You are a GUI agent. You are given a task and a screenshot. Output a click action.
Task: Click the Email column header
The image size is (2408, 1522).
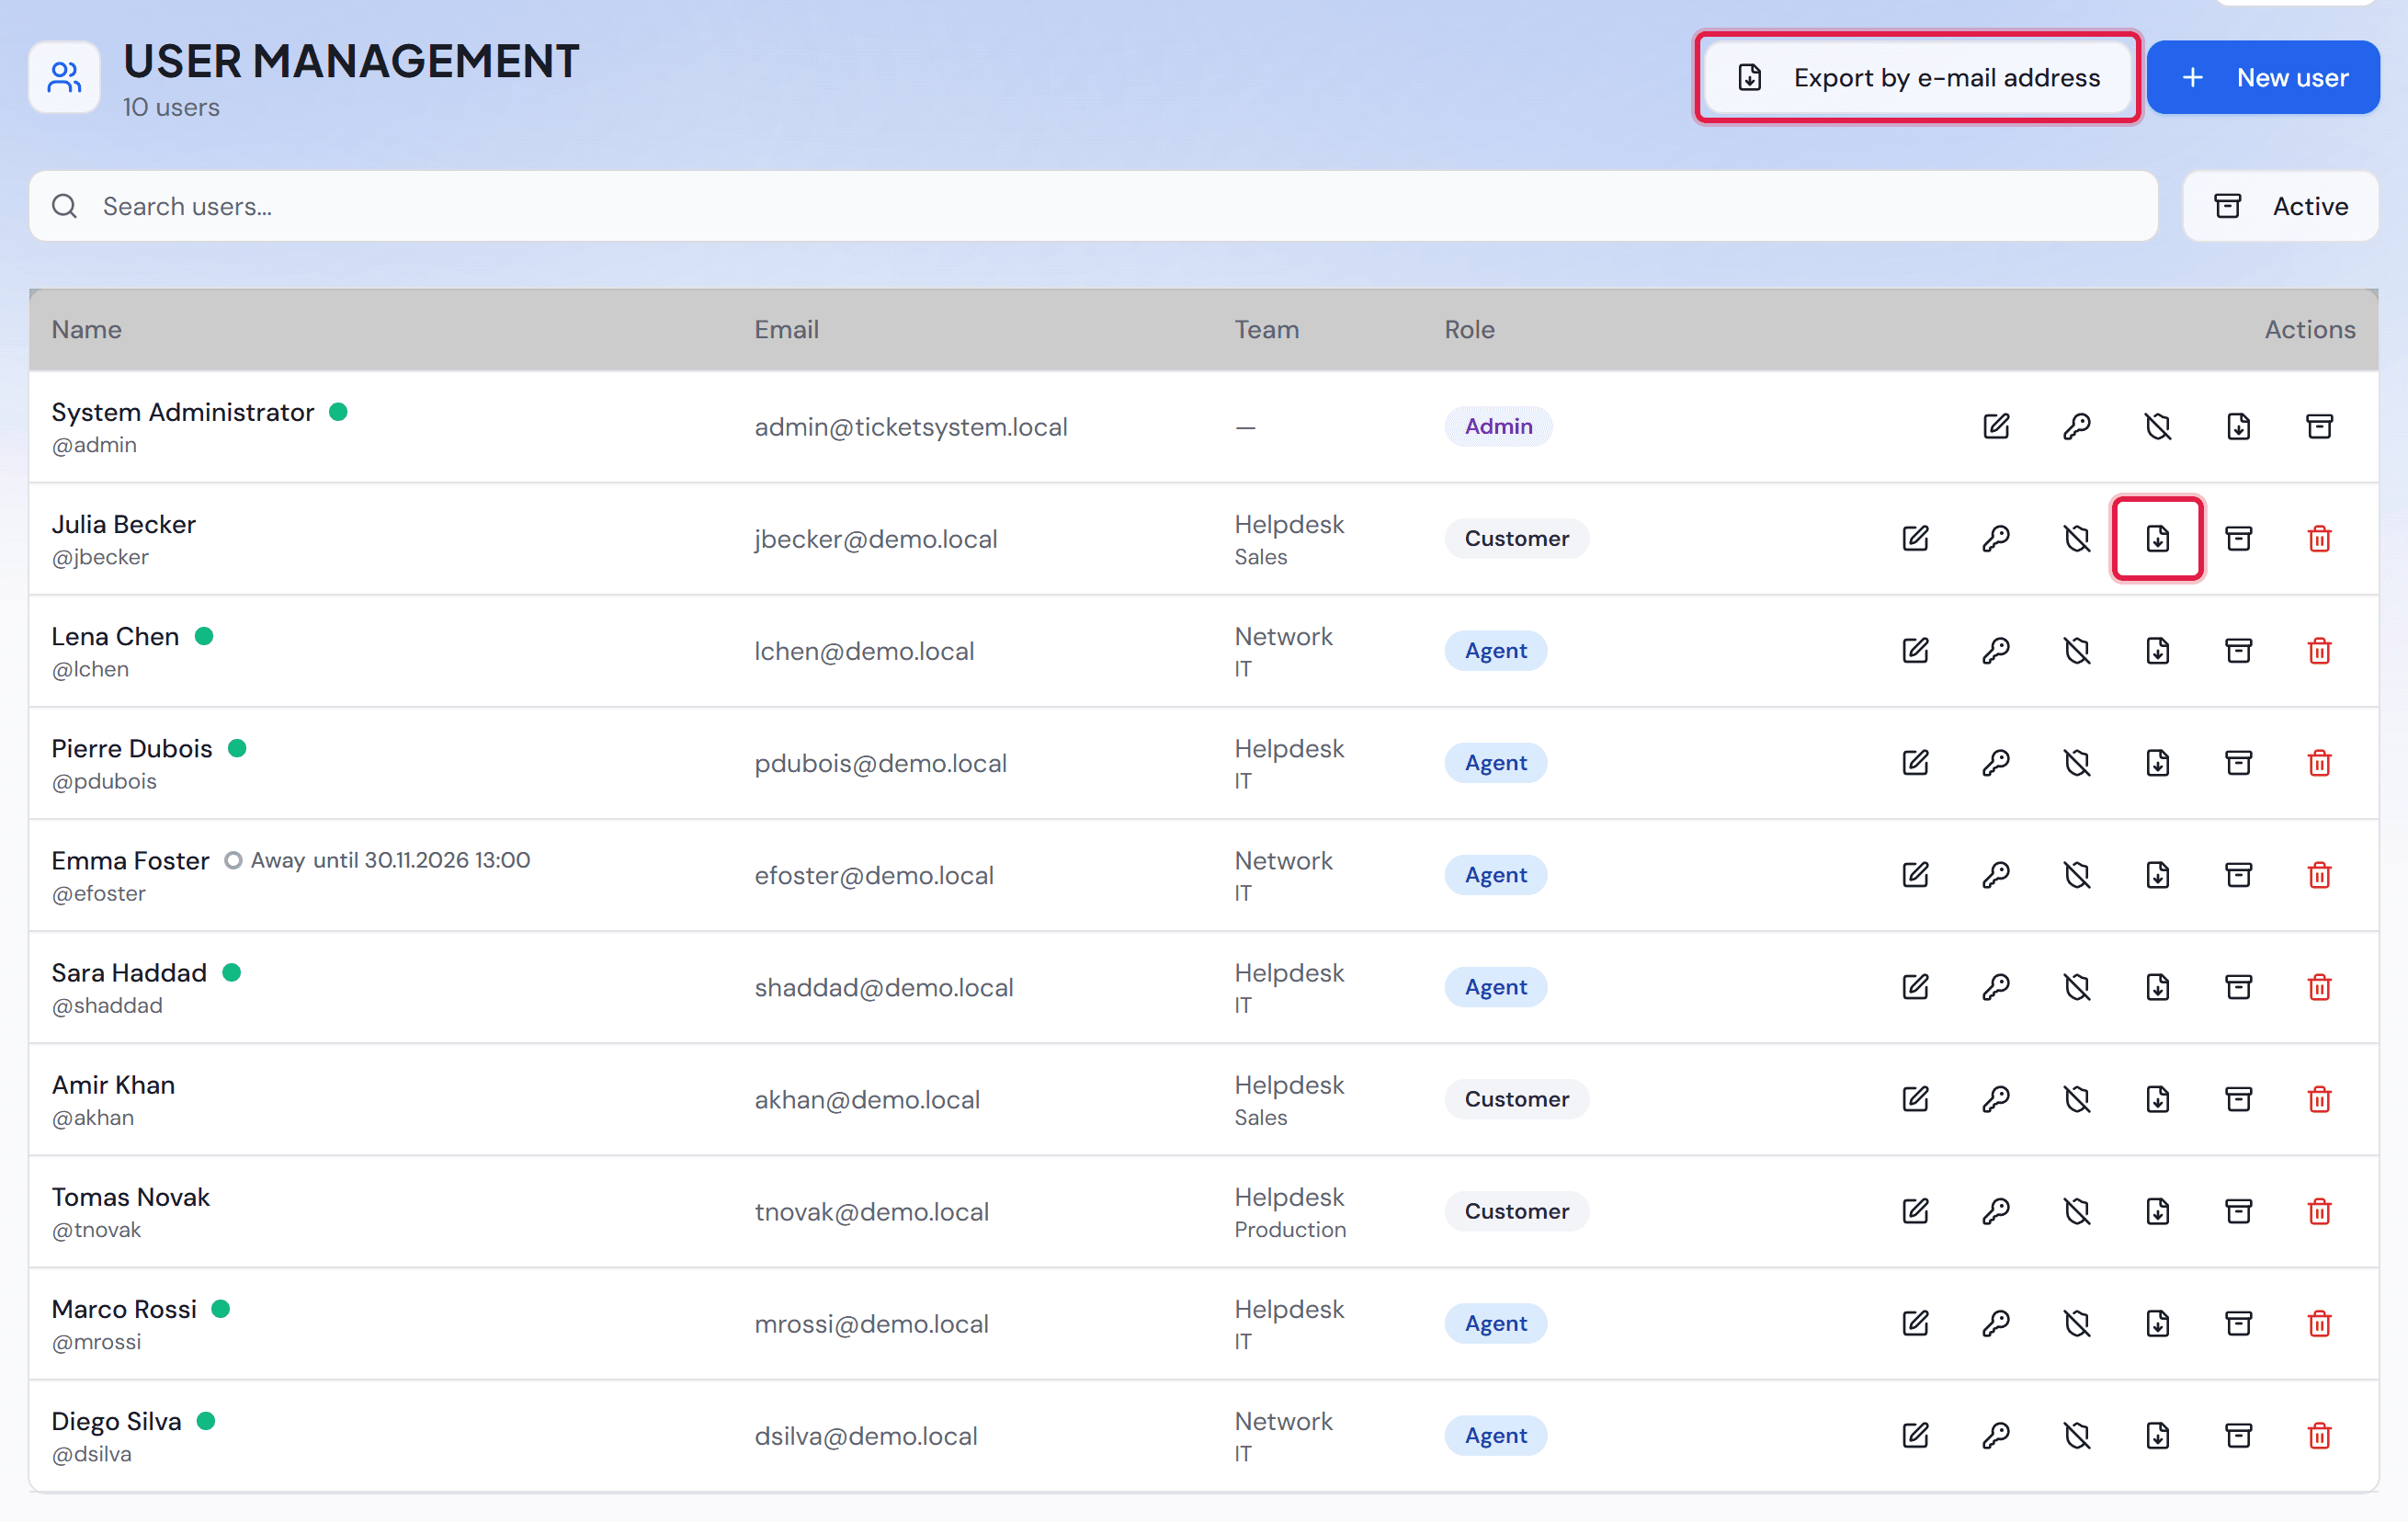(x=786, y=330)
